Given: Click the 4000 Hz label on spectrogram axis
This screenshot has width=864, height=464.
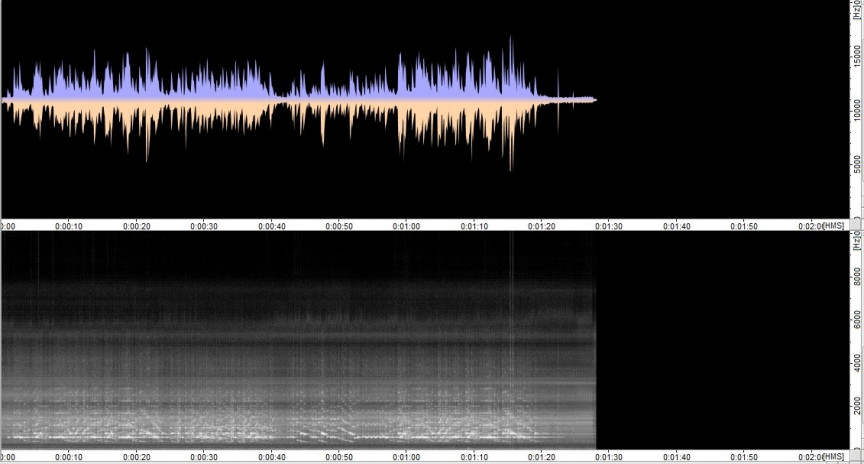Looking at the screenshot, I should 857,366.
